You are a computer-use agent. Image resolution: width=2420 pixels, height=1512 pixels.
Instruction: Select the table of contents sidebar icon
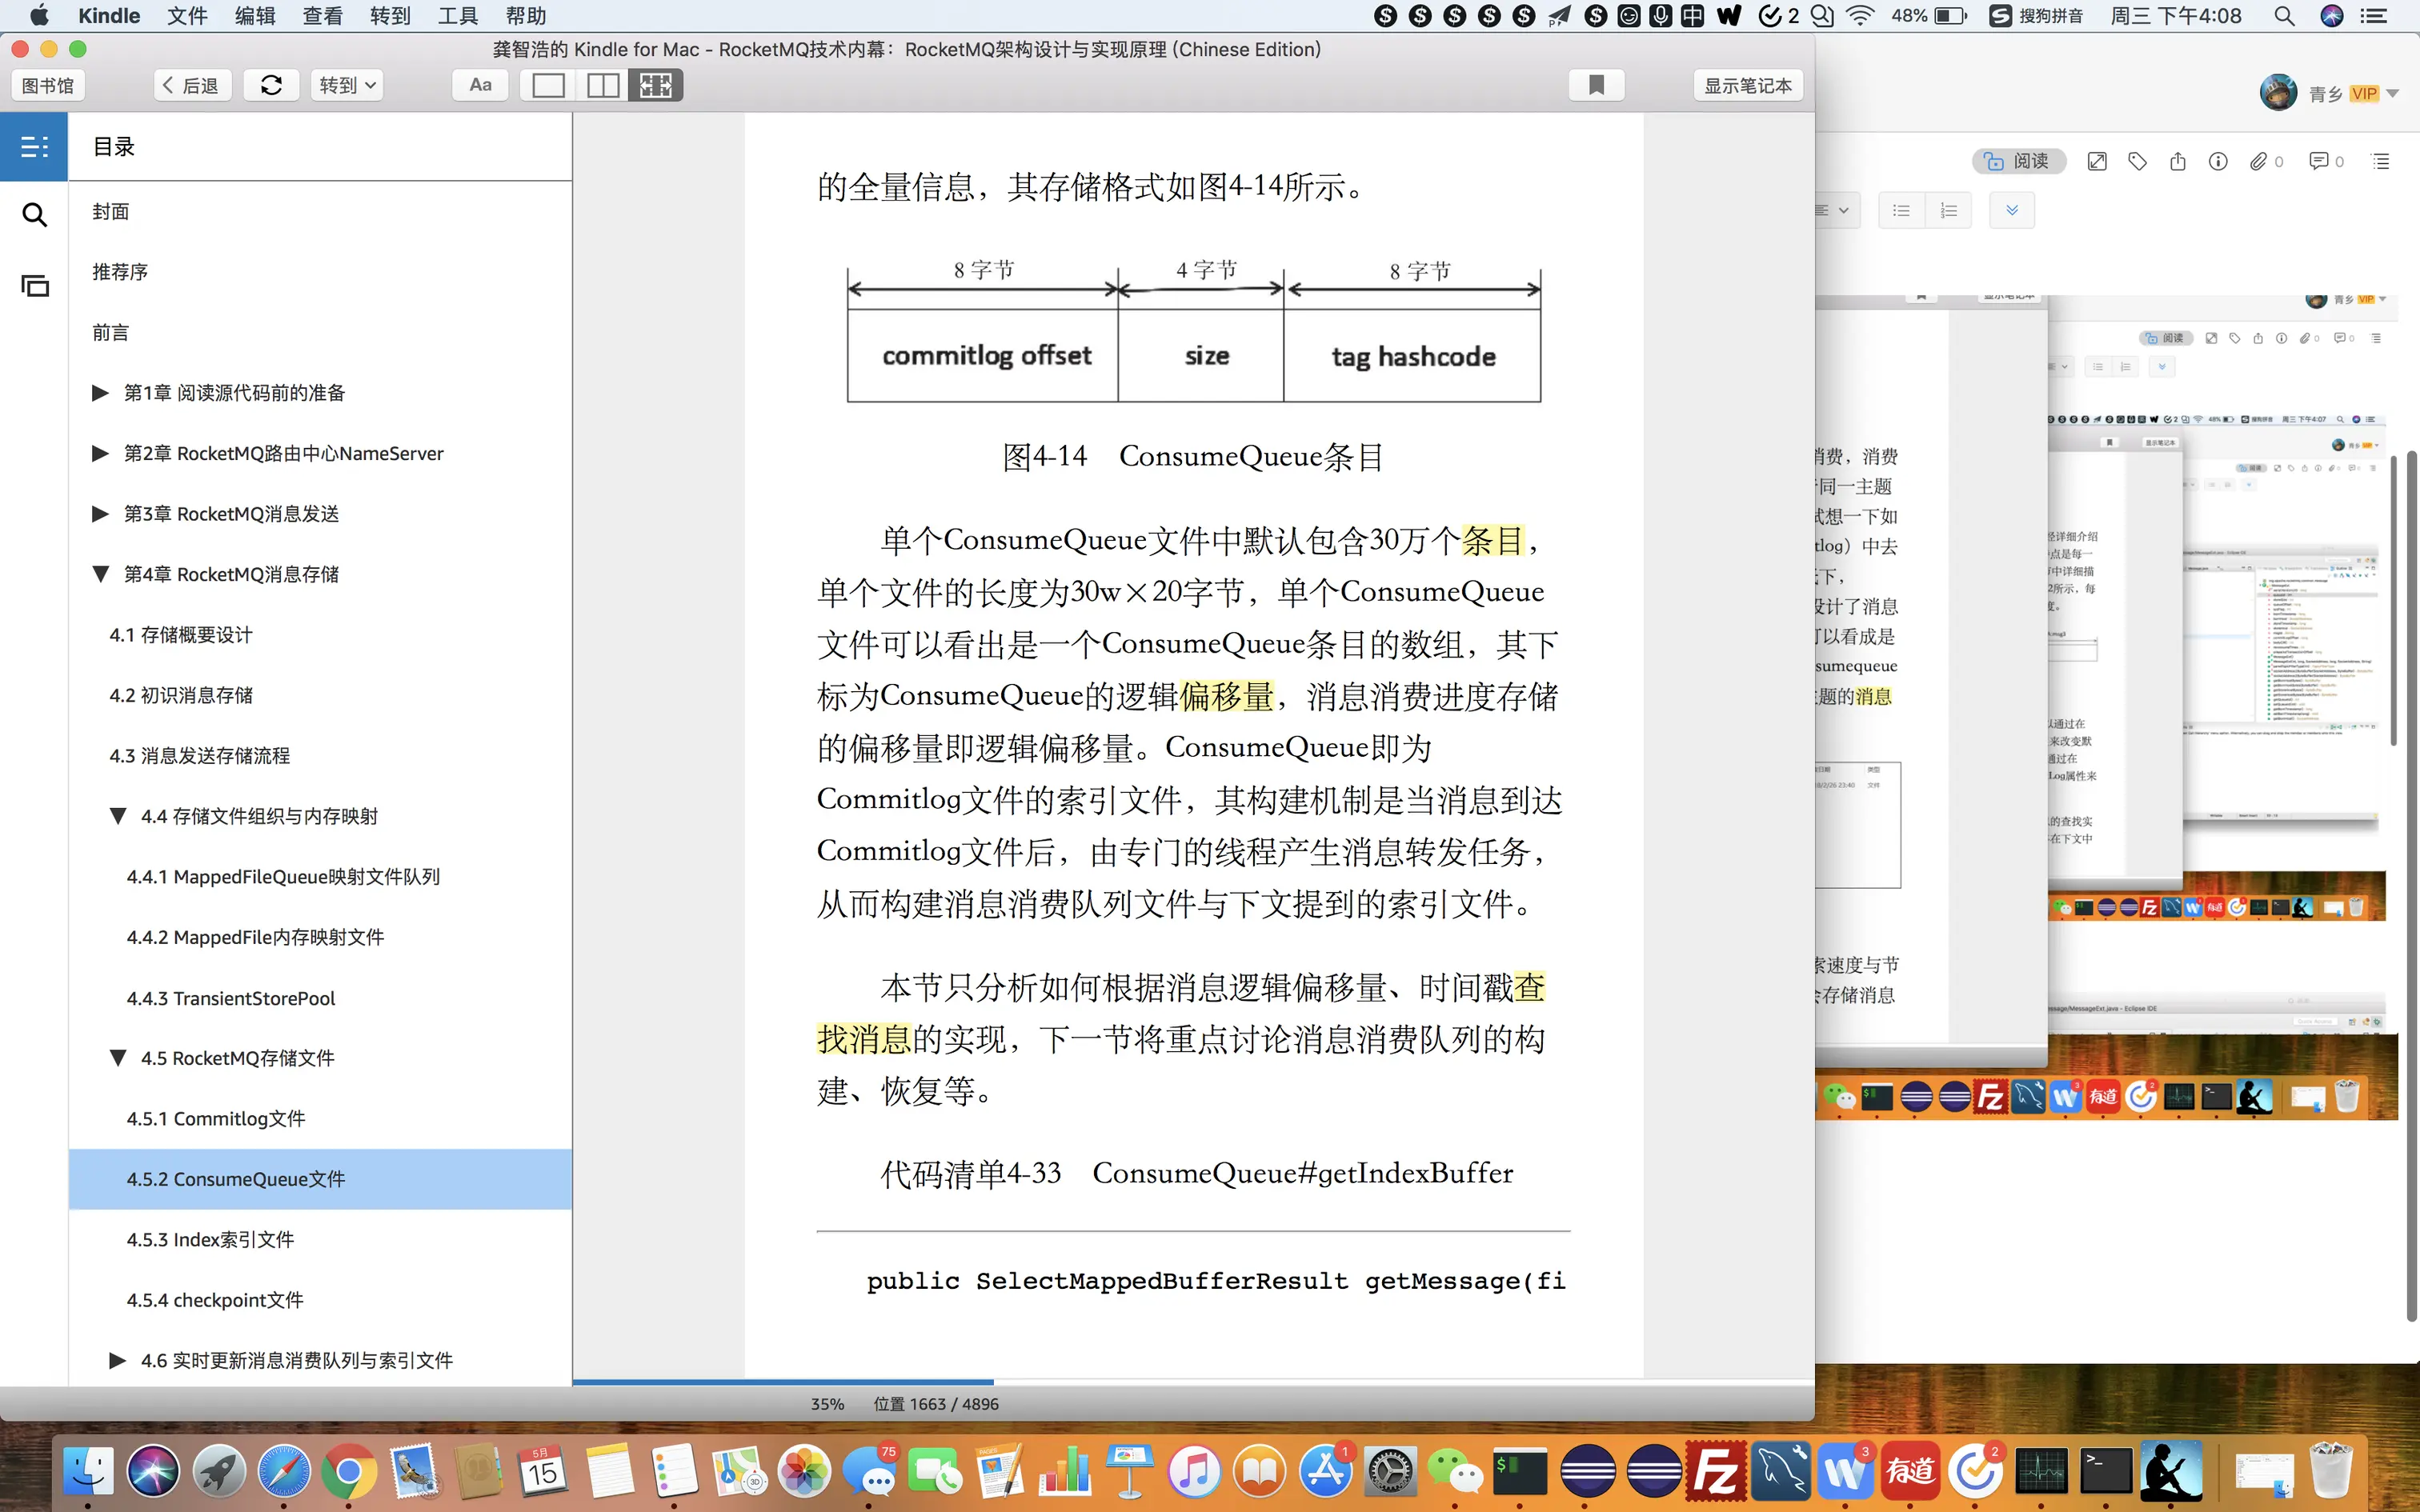34,146
